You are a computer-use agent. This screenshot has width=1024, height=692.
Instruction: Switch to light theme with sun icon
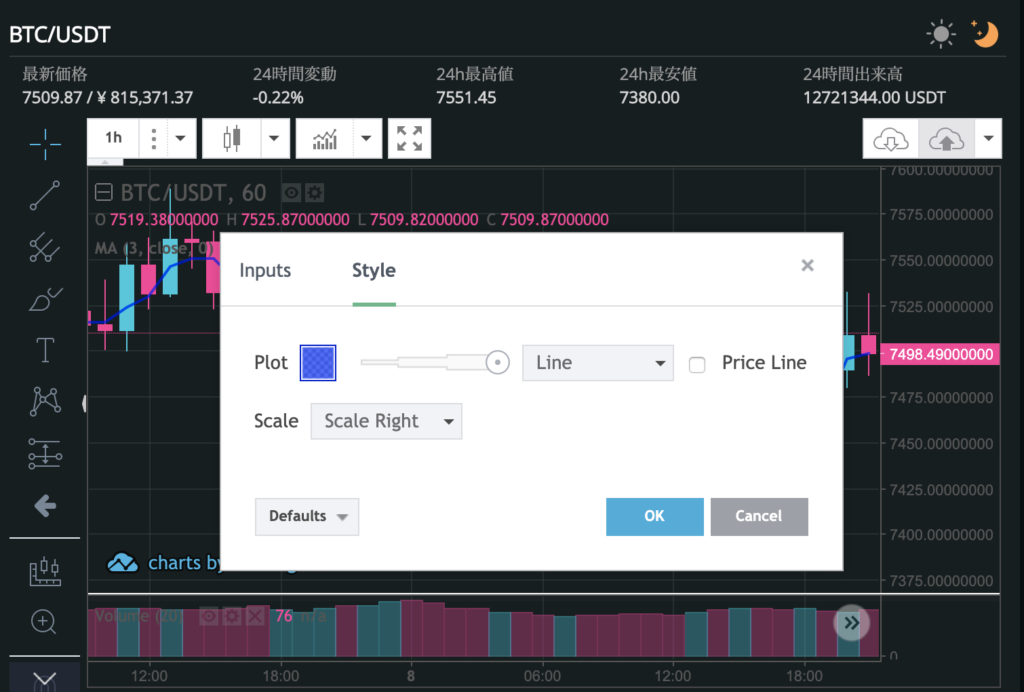pos(941,34)
